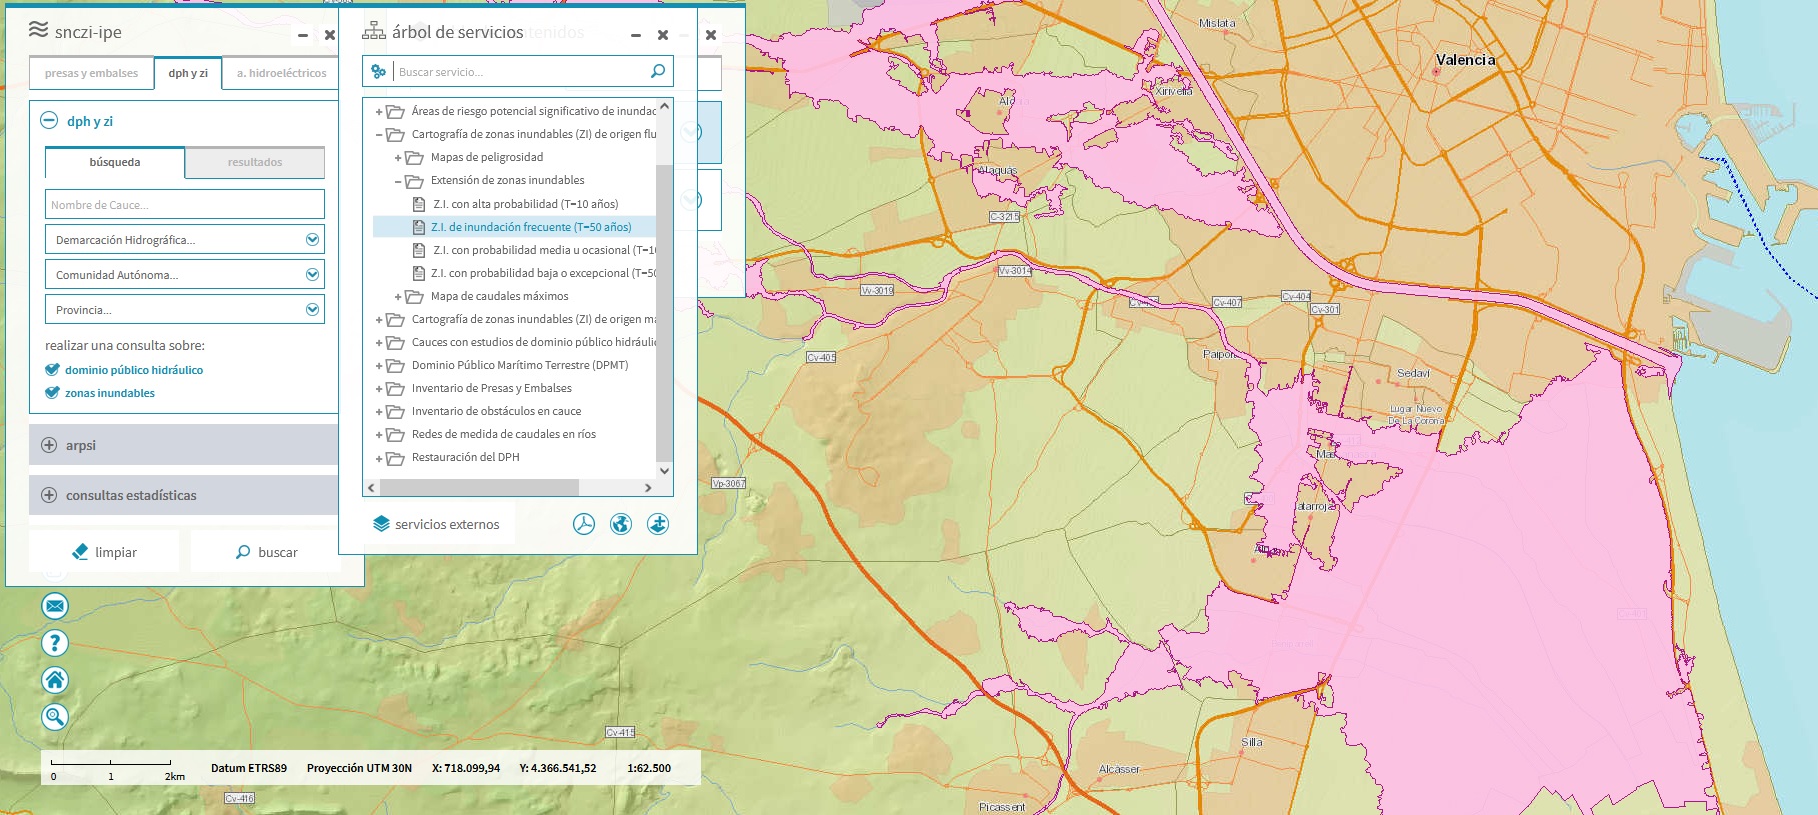The height and width of the screenshot is (815, 1818).
Task: Switch to presas y embalses tab
Action: [91, 73]
